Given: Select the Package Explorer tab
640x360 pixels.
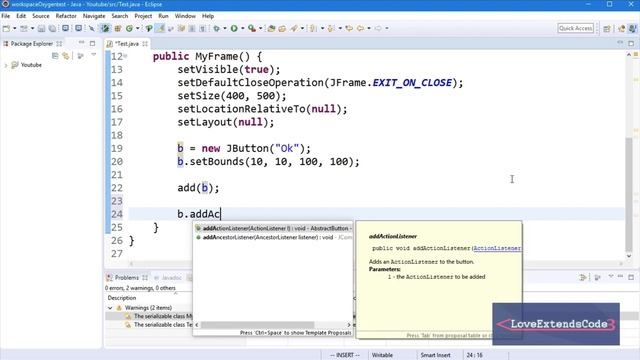Looking at the screenshot, I should coord(32,44).
